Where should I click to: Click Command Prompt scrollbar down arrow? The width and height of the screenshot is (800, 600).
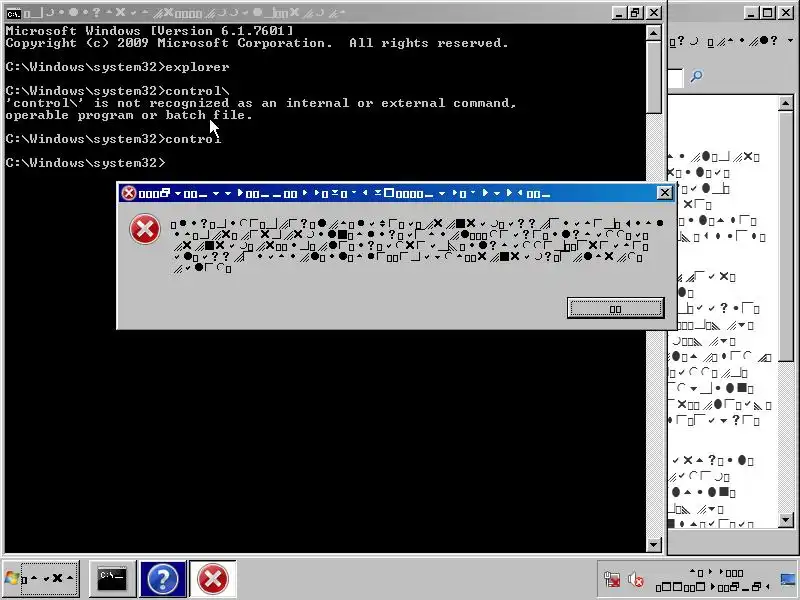(654, 545)
